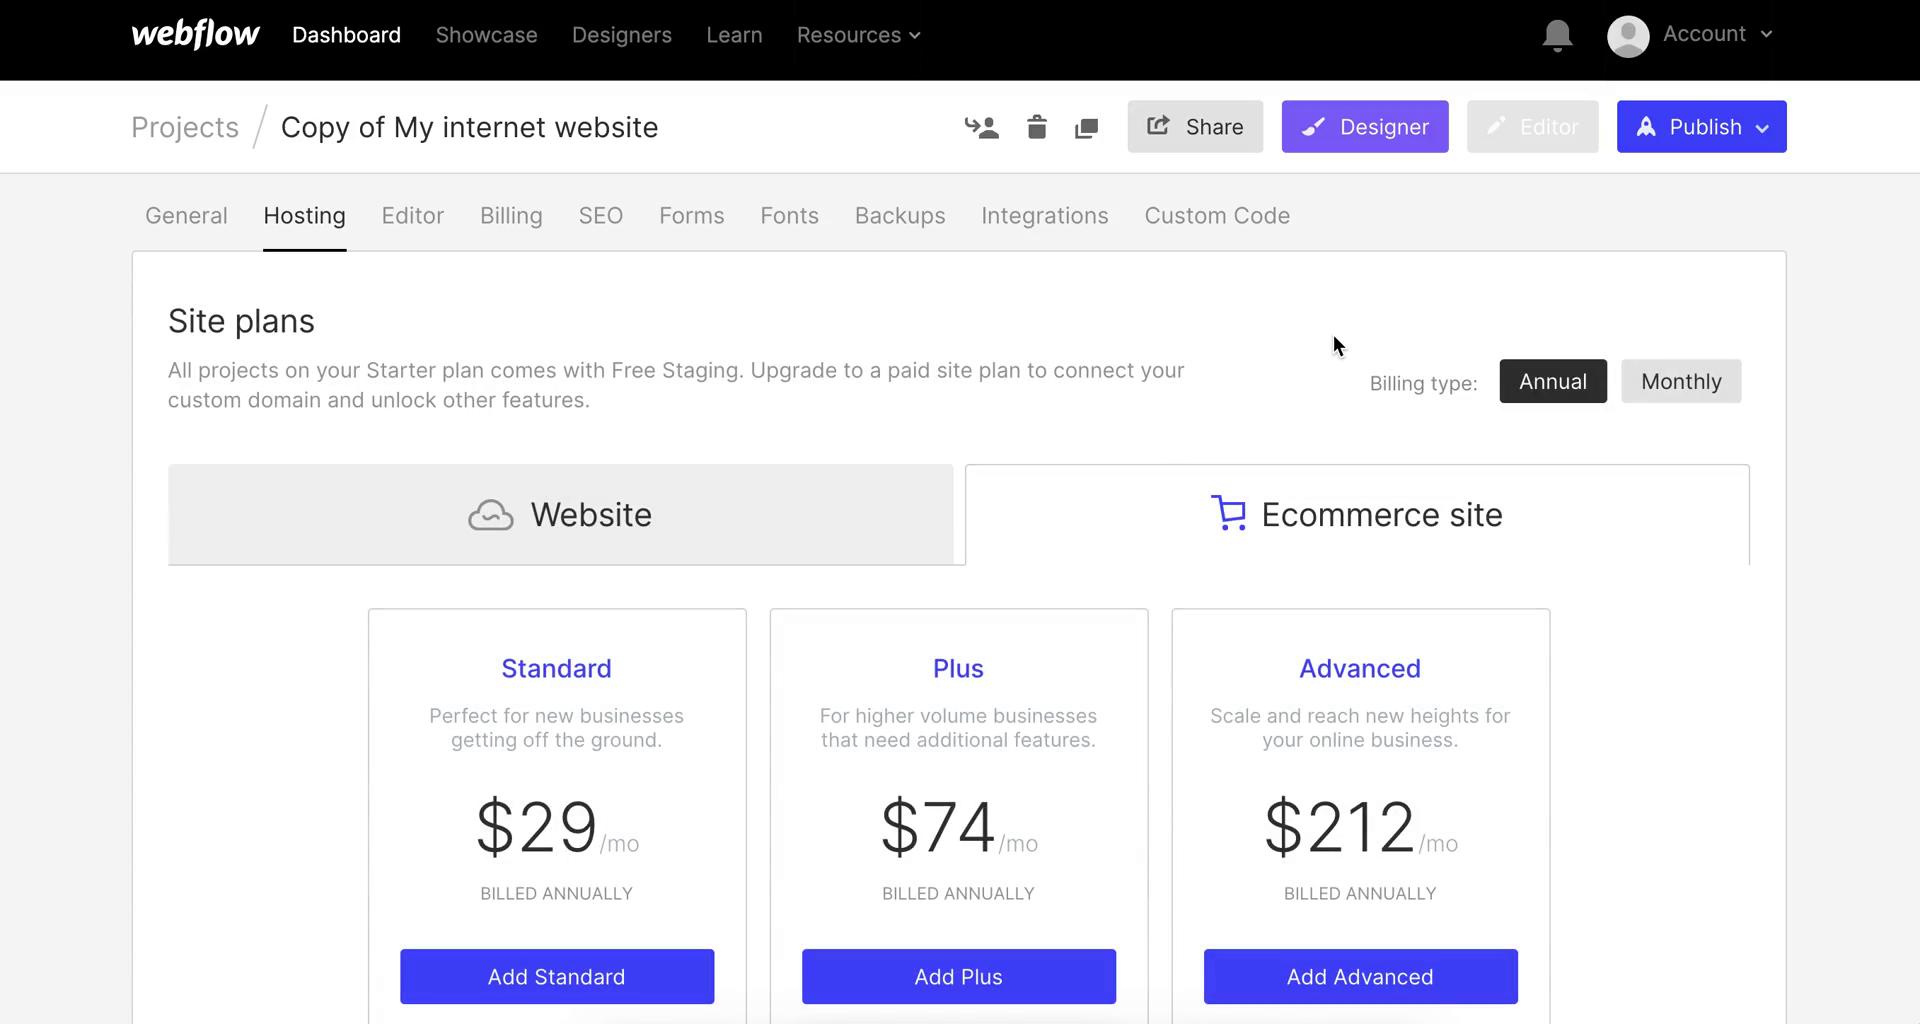Click Add Advanced plan button
This screenshot has height=1024, width=1920.
pos(1360,977)
